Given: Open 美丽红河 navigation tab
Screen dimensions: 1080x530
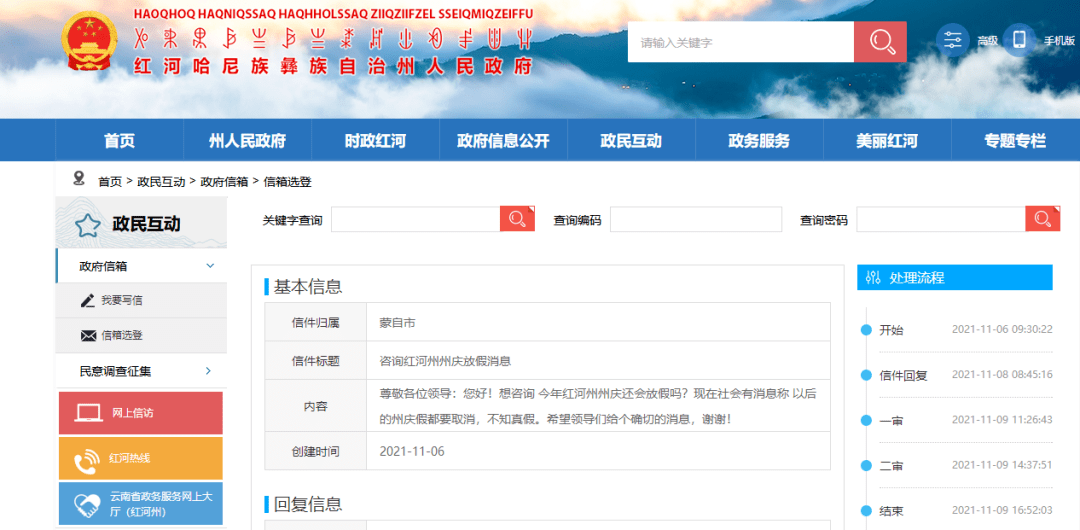Looking at the screenshot, I should (x=887, y=141).
